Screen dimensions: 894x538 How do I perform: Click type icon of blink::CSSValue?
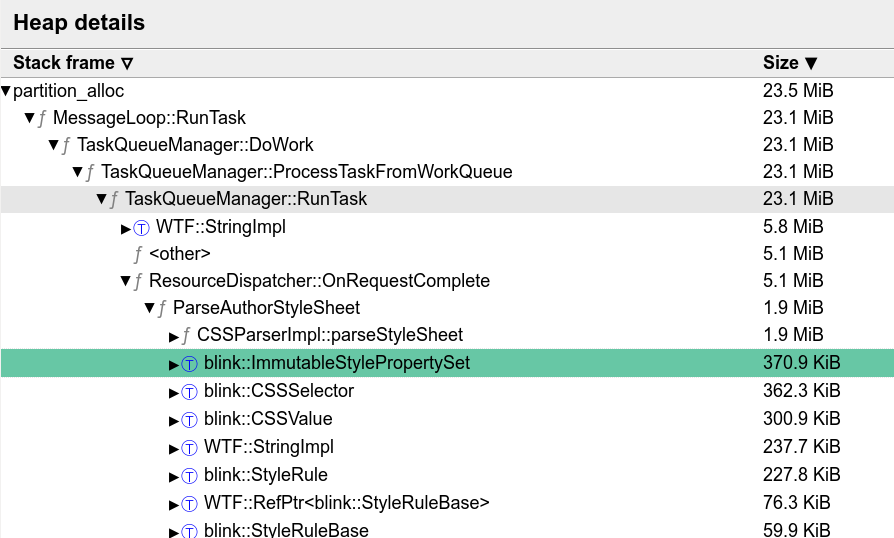189,419
